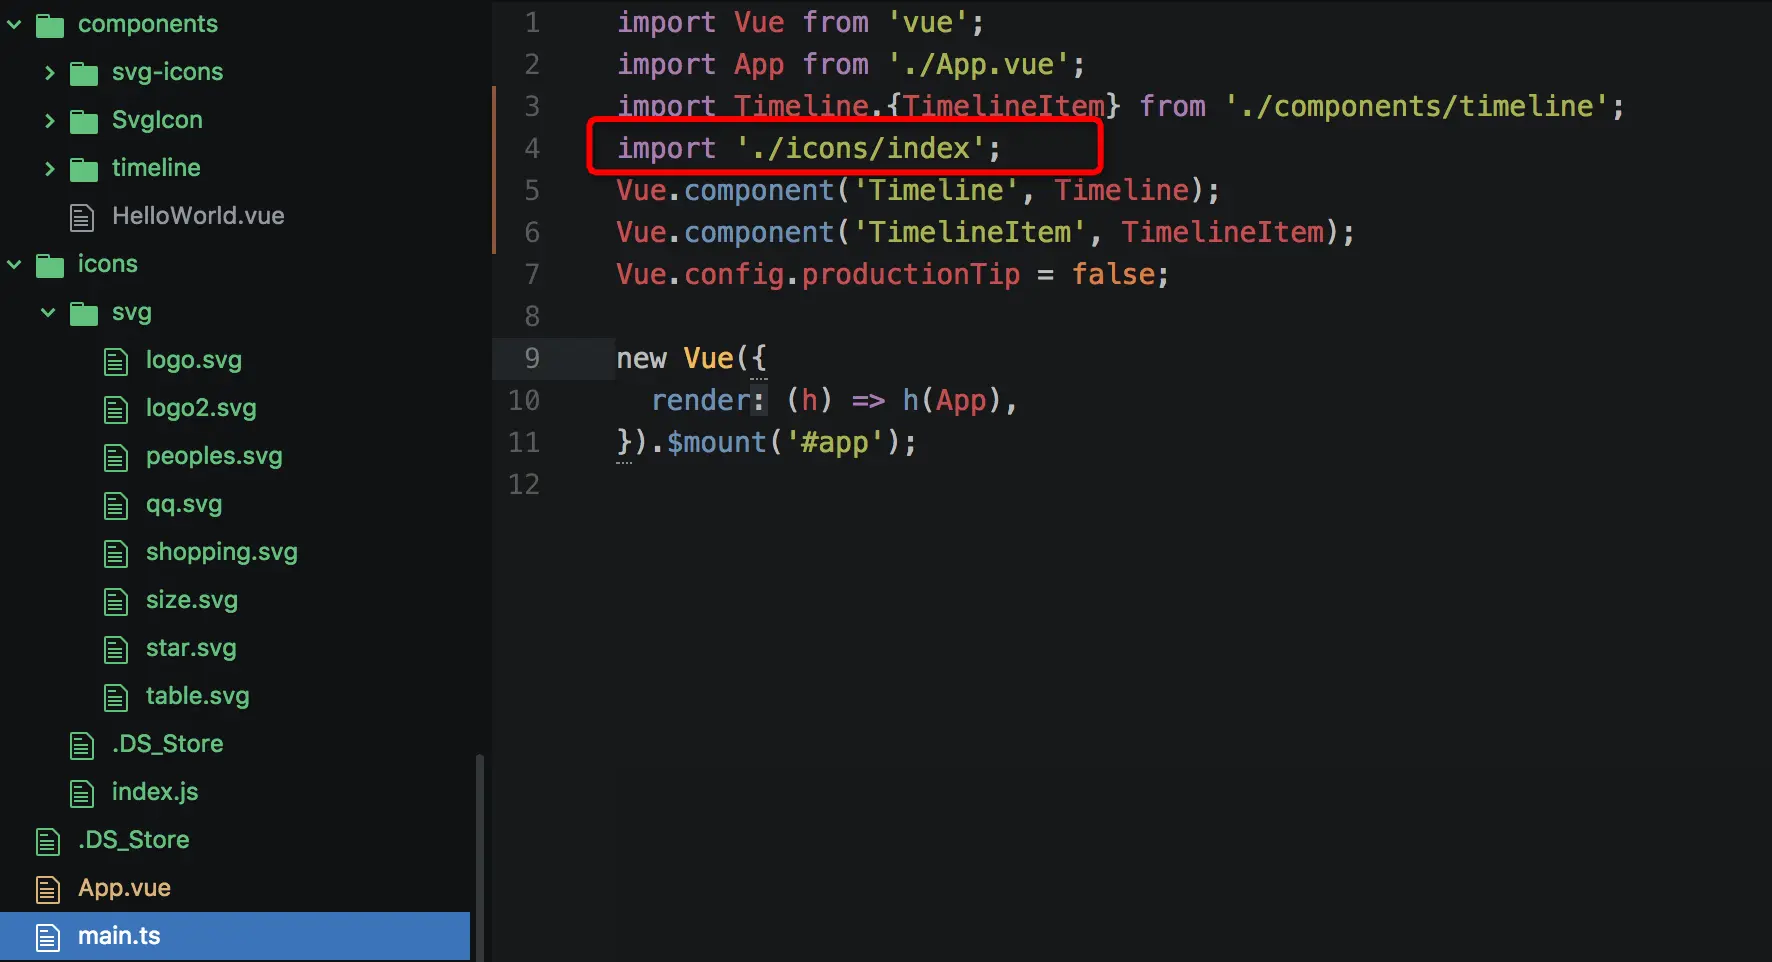Click the svg folder icon
This screenshot has width=1772, height=962.
coord(84,313)
